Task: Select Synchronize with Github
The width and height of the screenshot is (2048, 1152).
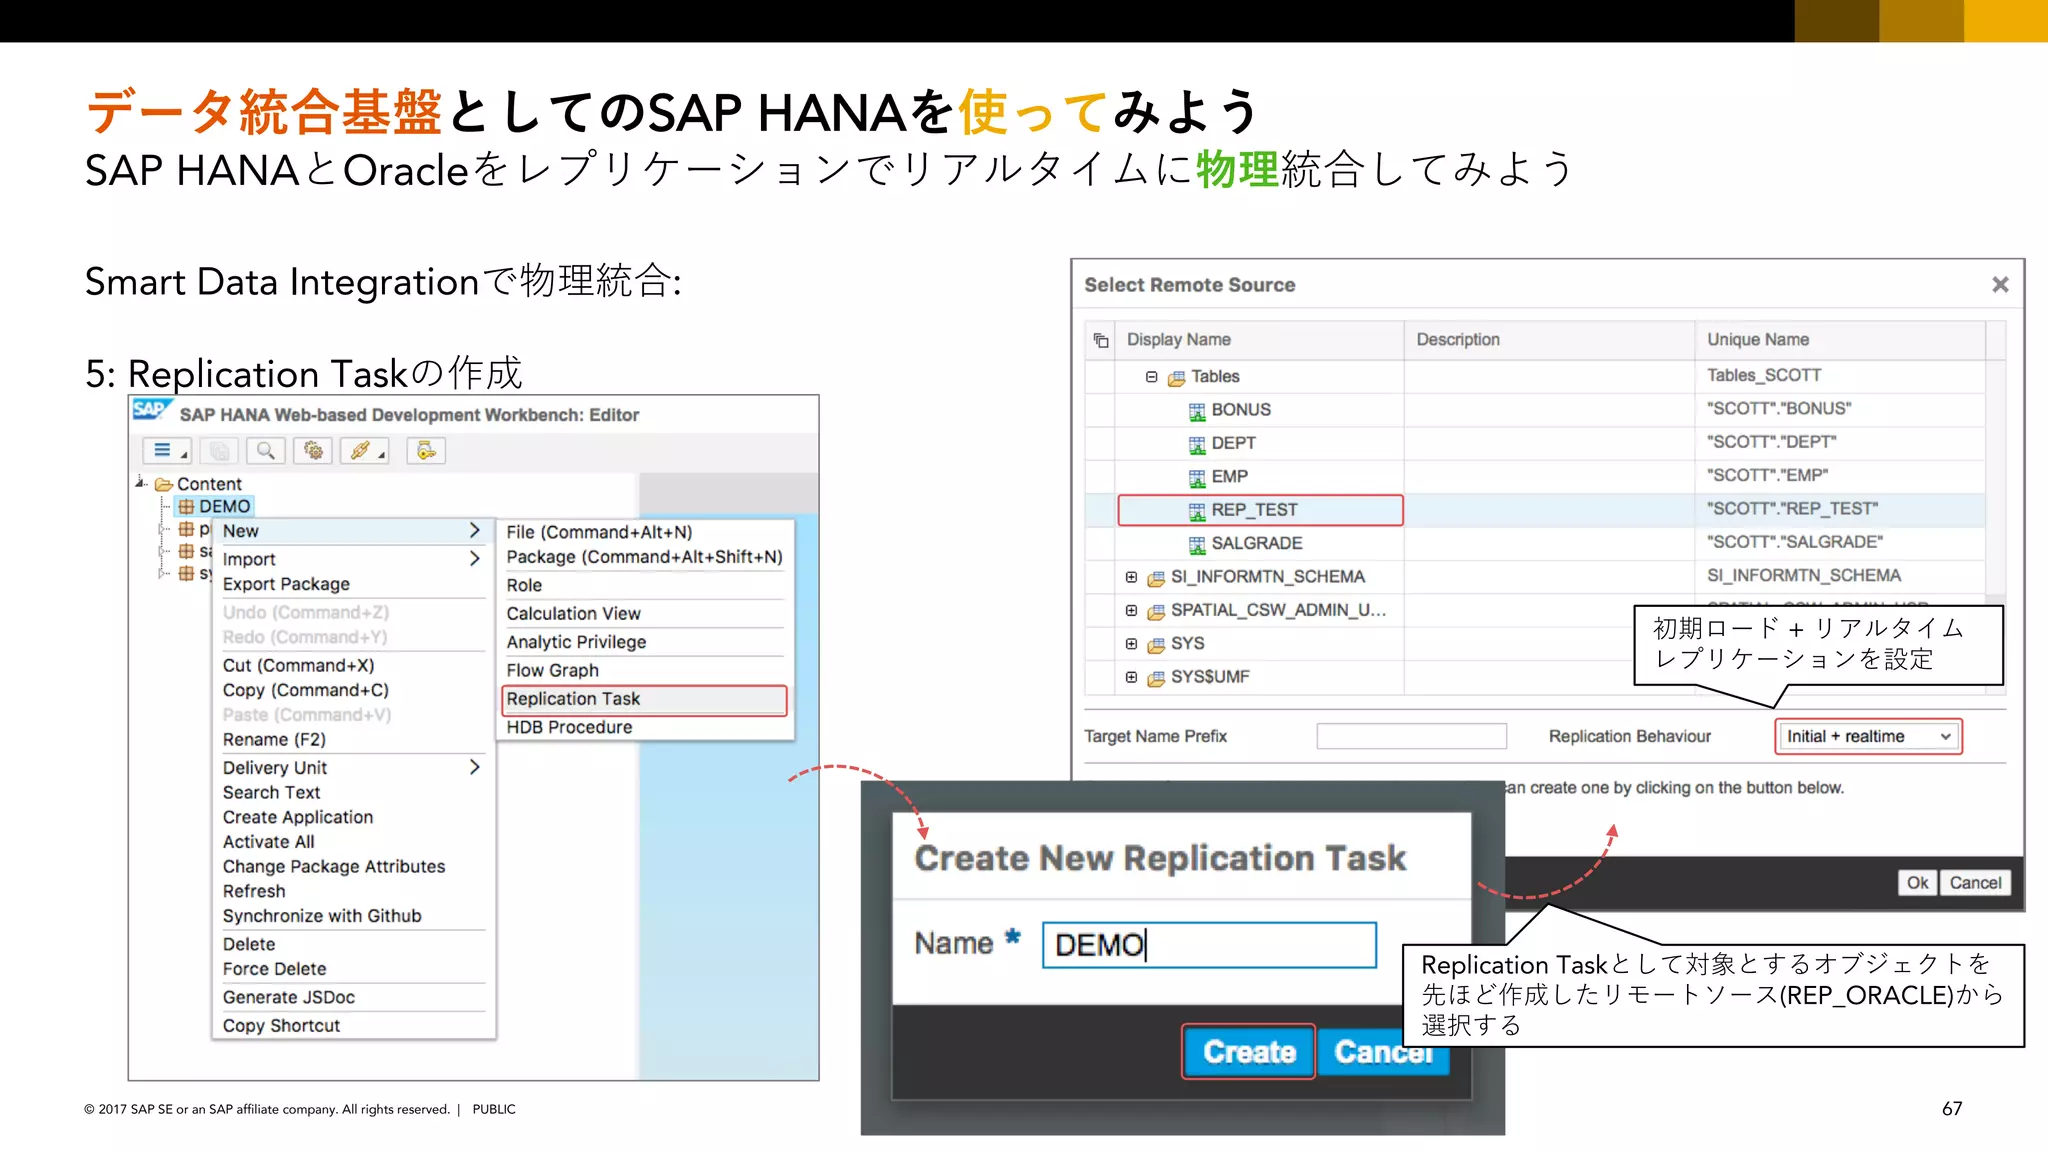Action: click(351, 916)
